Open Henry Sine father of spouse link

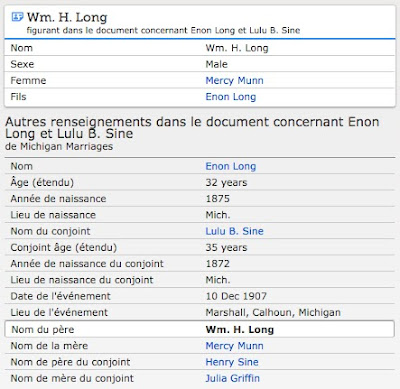(232, 362)
